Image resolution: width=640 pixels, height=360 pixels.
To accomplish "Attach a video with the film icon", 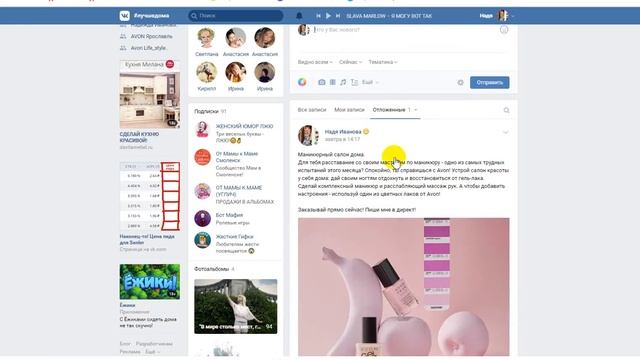I will (x=333, y=82).
